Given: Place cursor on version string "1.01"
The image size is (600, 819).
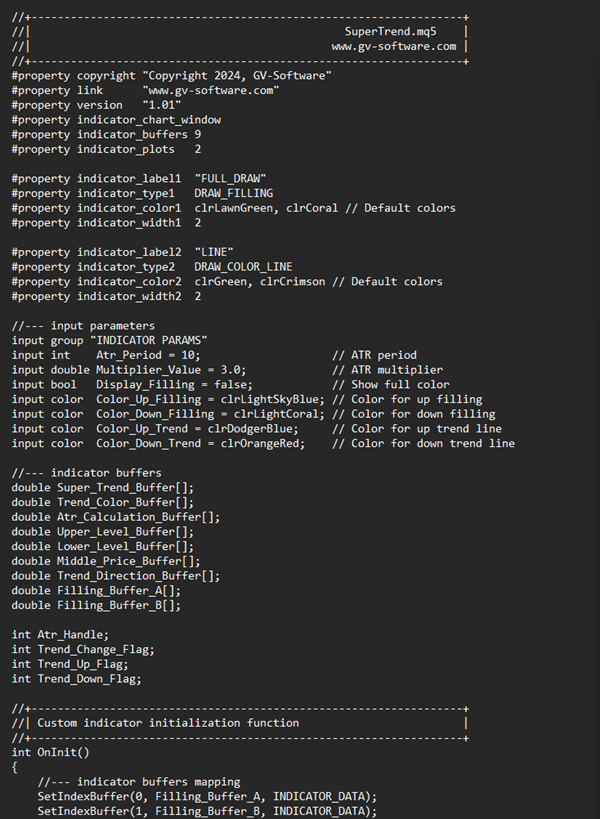Looking at the screenshot, I should coord(162,105).
